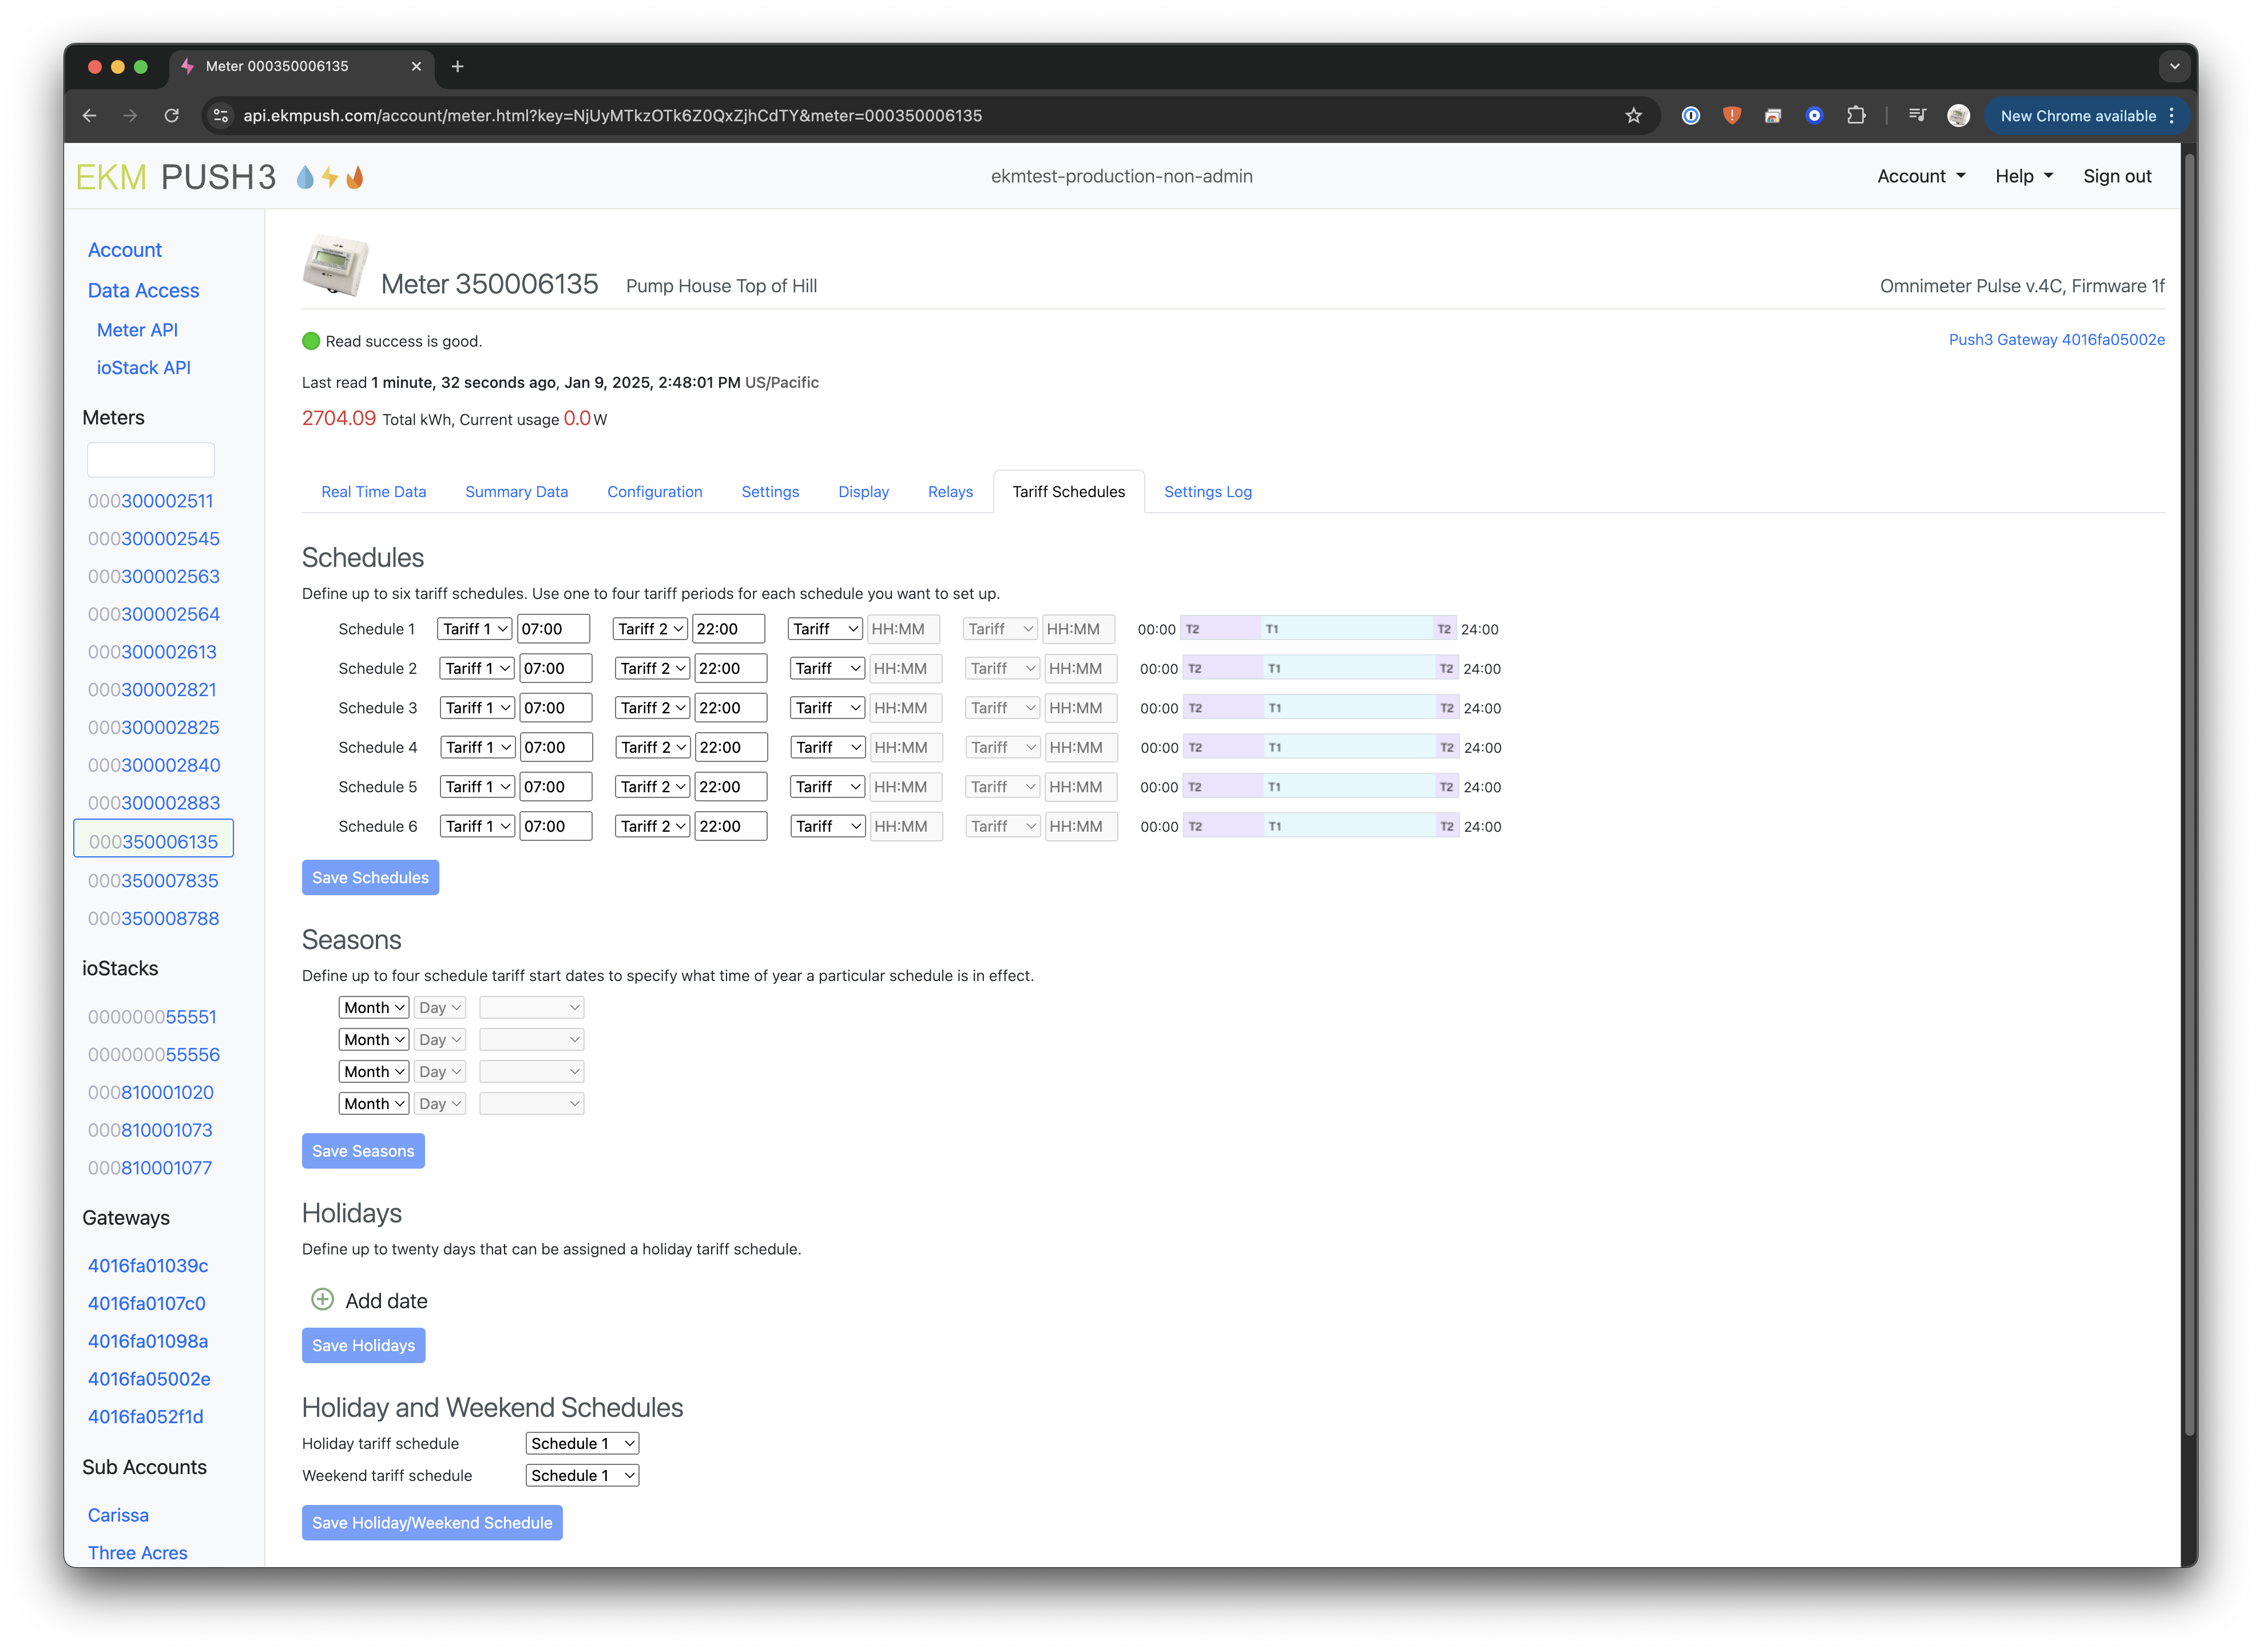Open Push3 Gateway 4016fa05002e link
This screenshot has width=2262, height=1652.
2056,340
